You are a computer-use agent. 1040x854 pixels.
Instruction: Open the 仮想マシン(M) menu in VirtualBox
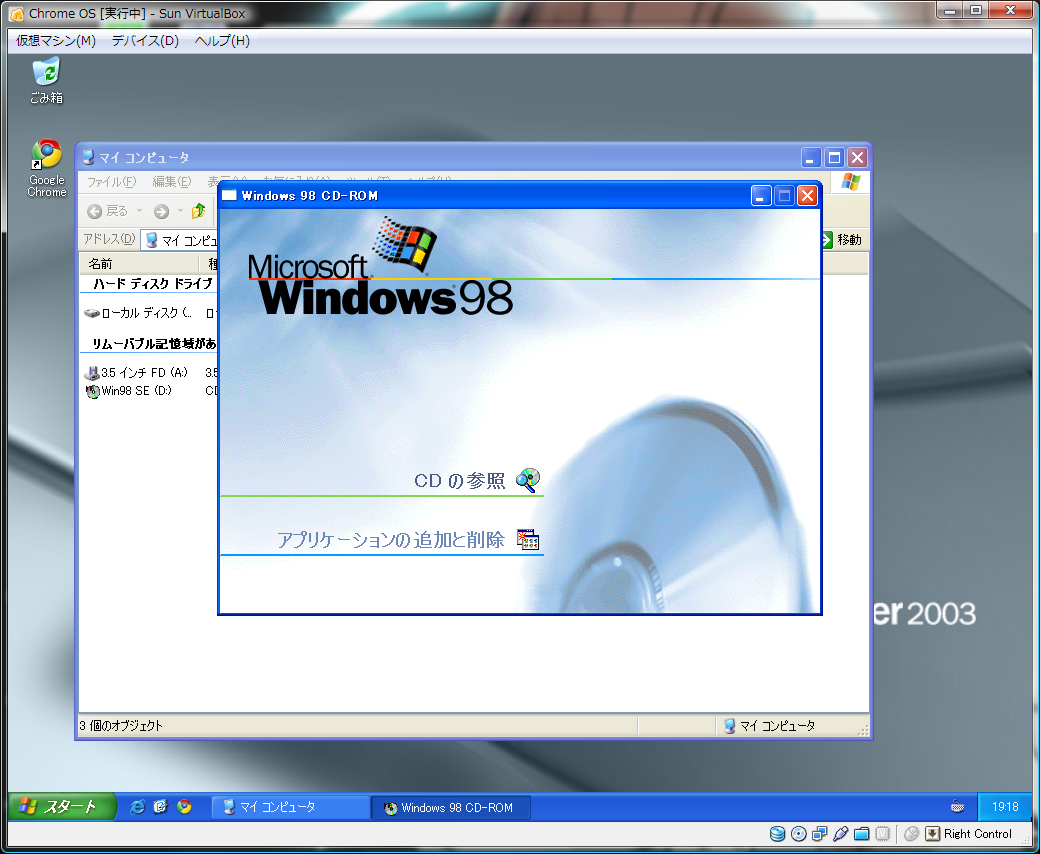[56, 40]
